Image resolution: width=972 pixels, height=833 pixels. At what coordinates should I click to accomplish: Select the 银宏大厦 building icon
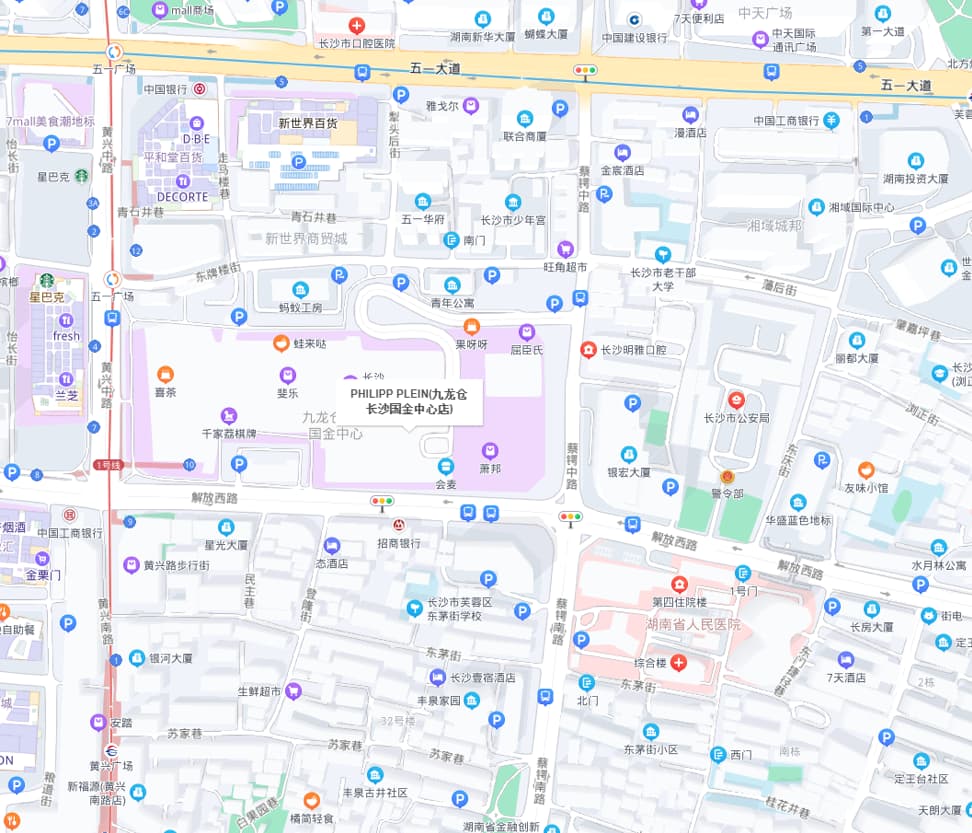[629, 454]
